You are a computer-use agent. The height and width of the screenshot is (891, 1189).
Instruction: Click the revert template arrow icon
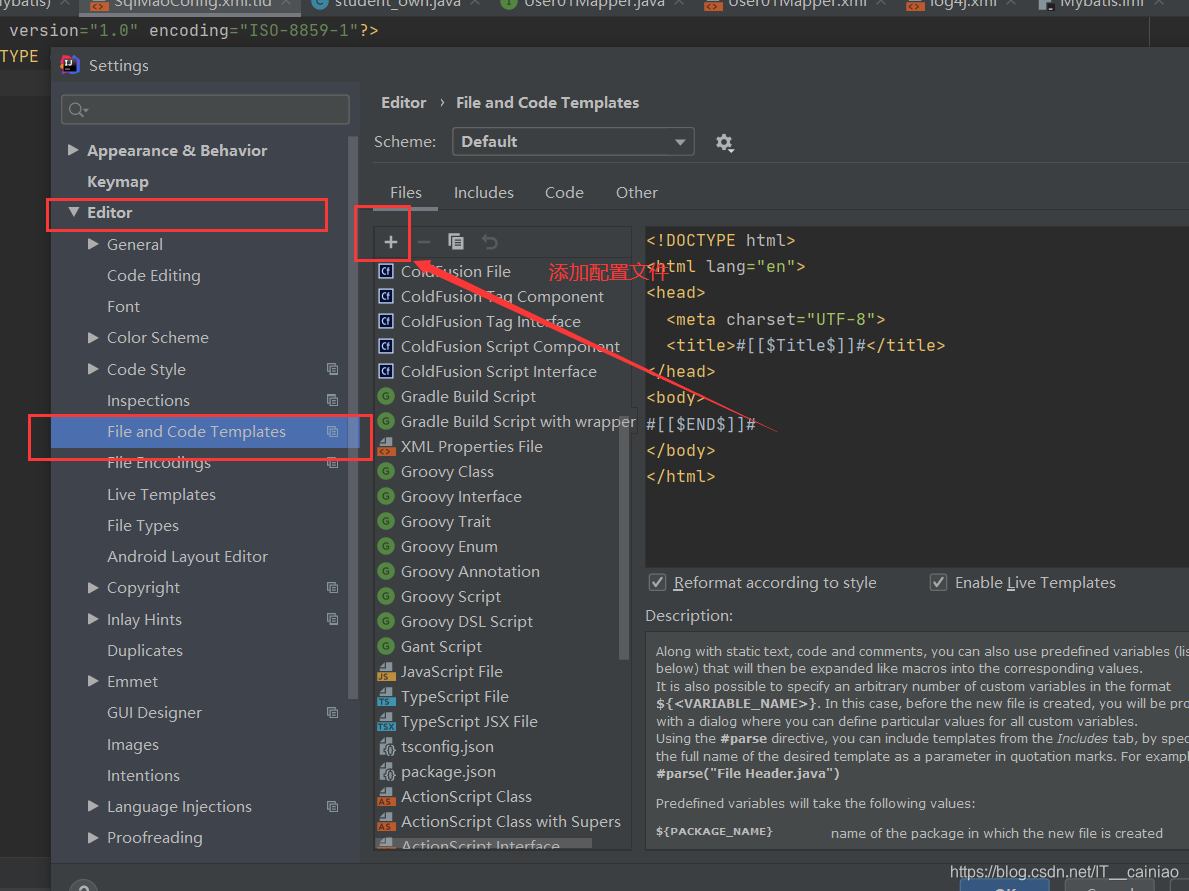click(490, 242)
